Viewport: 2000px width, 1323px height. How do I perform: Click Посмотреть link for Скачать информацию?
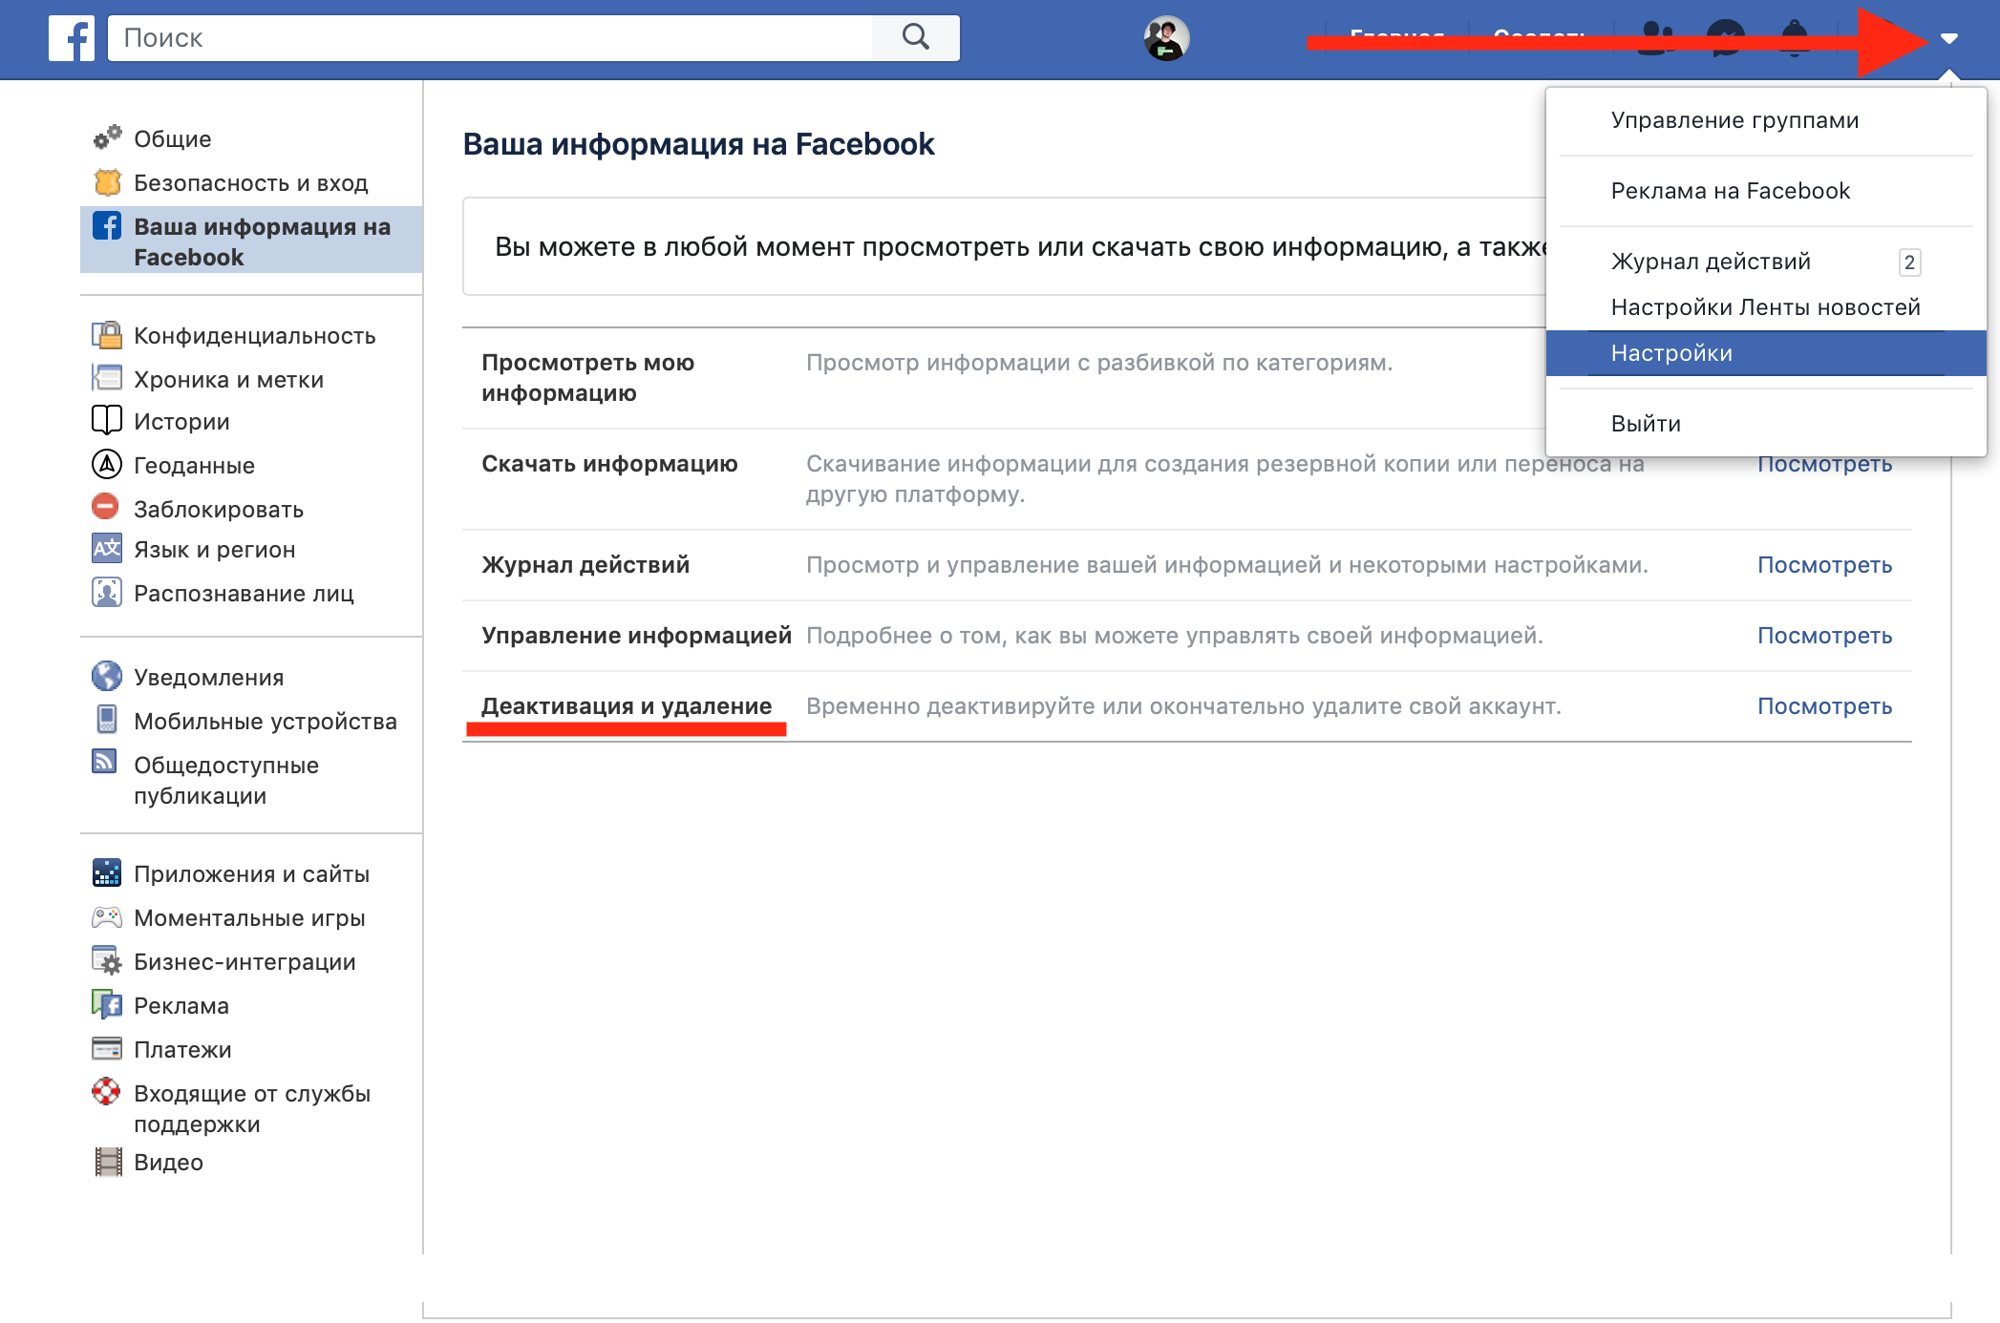(x=1825, y=464)
